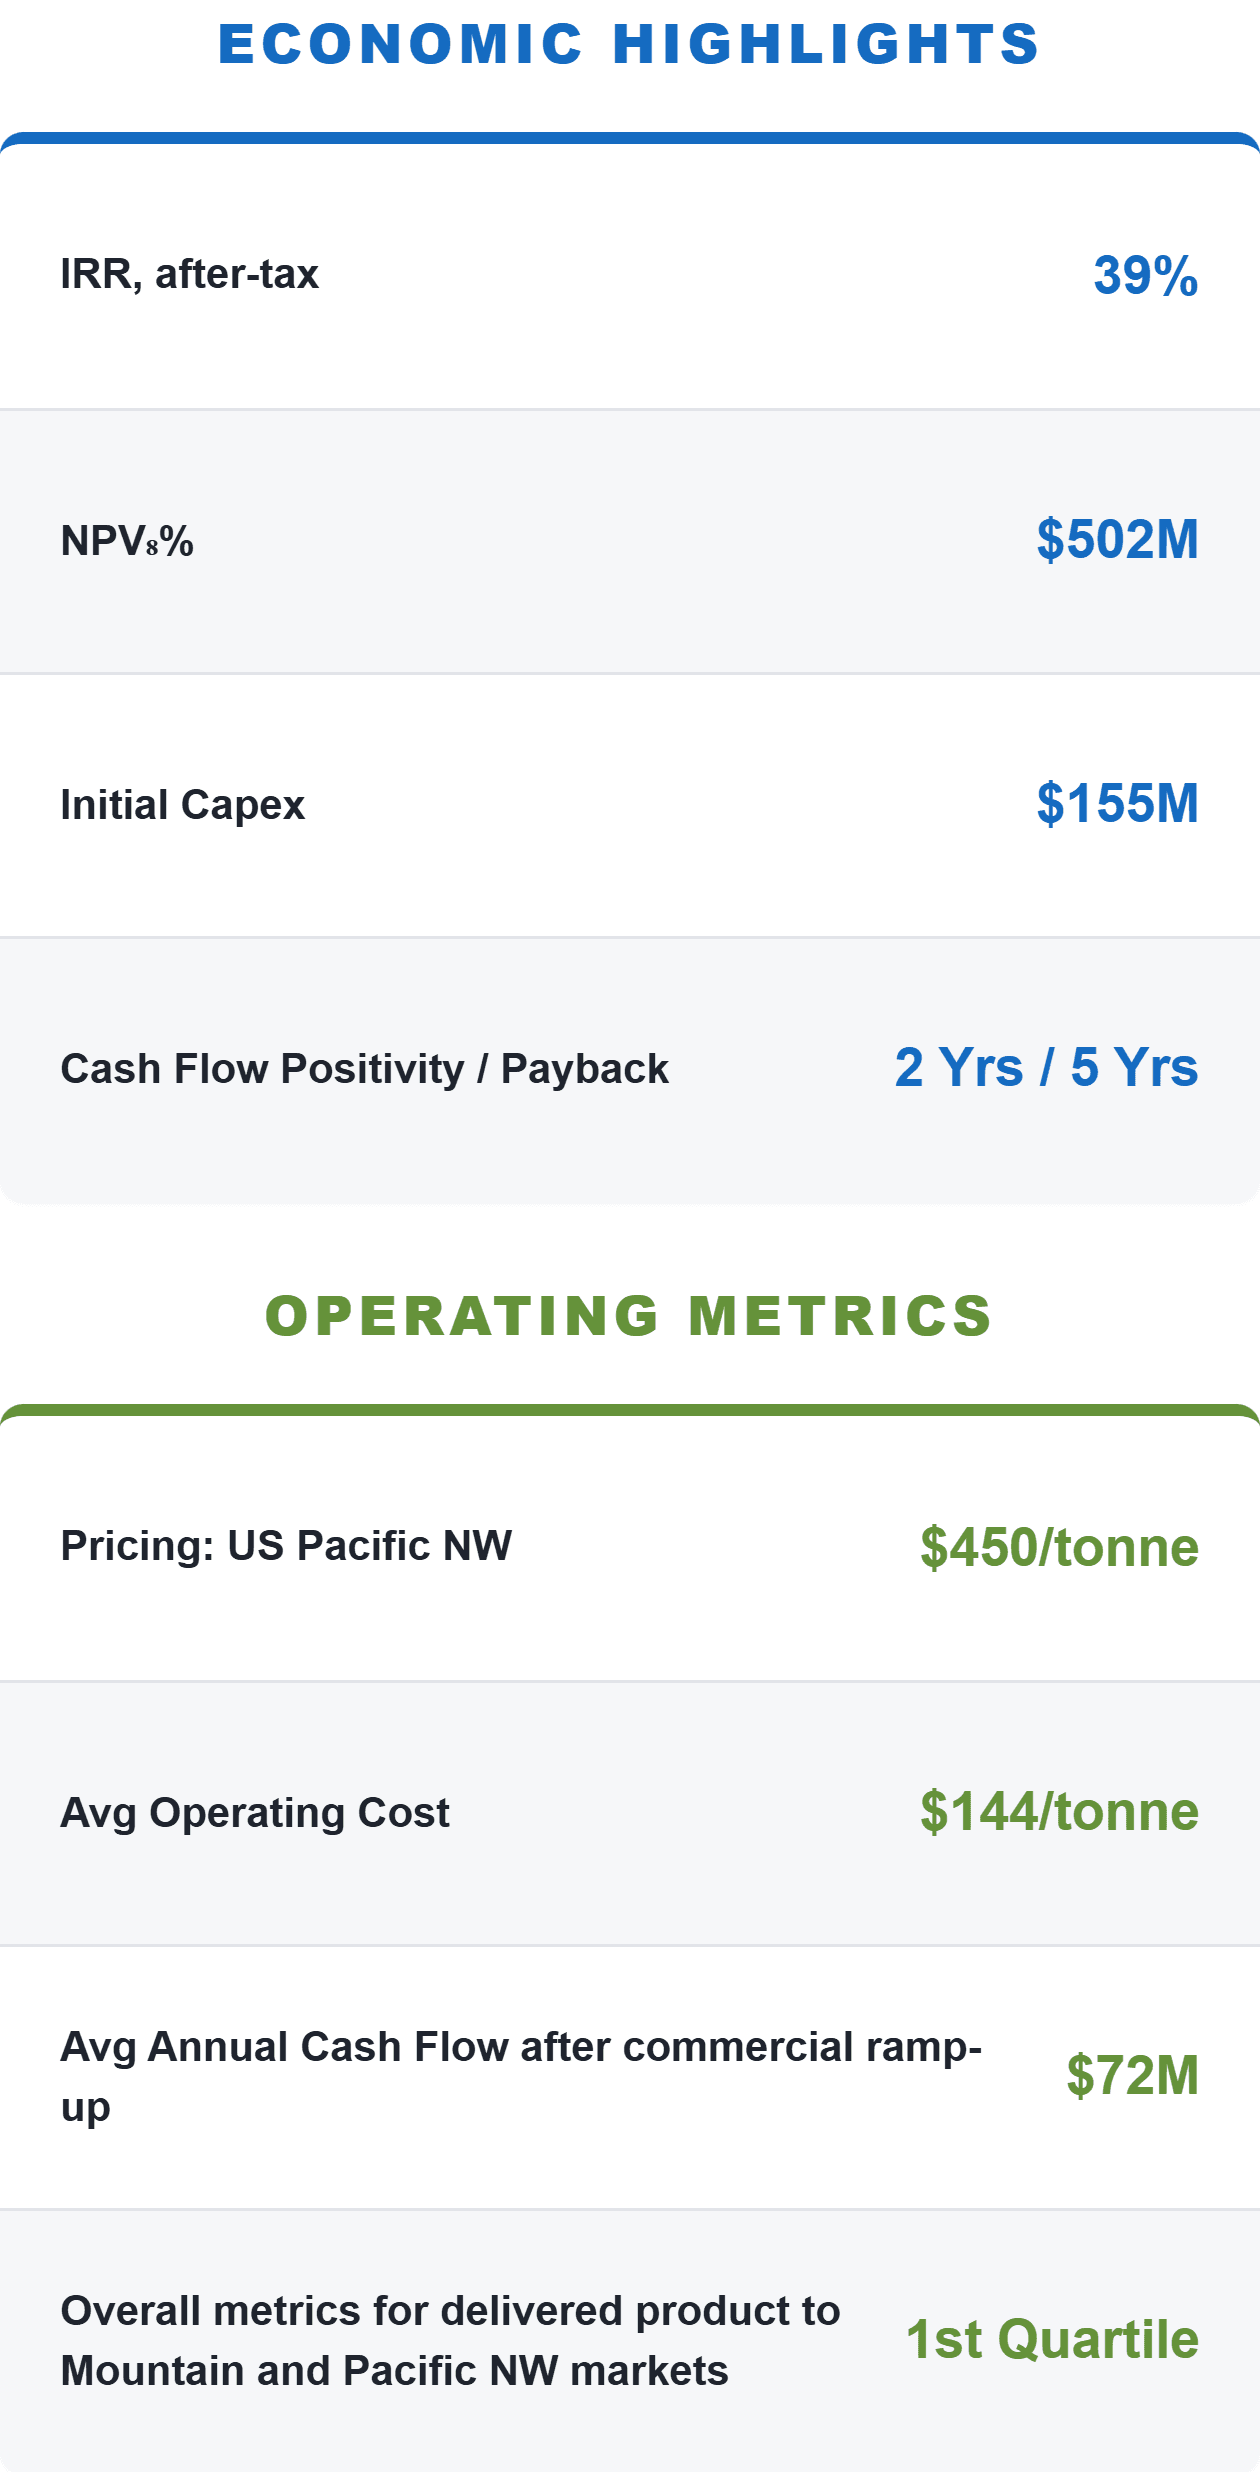Click the 2 Yrs / 5 Yrs value
Screen dimensions: 1260x2472
tap(1046, 1067)
